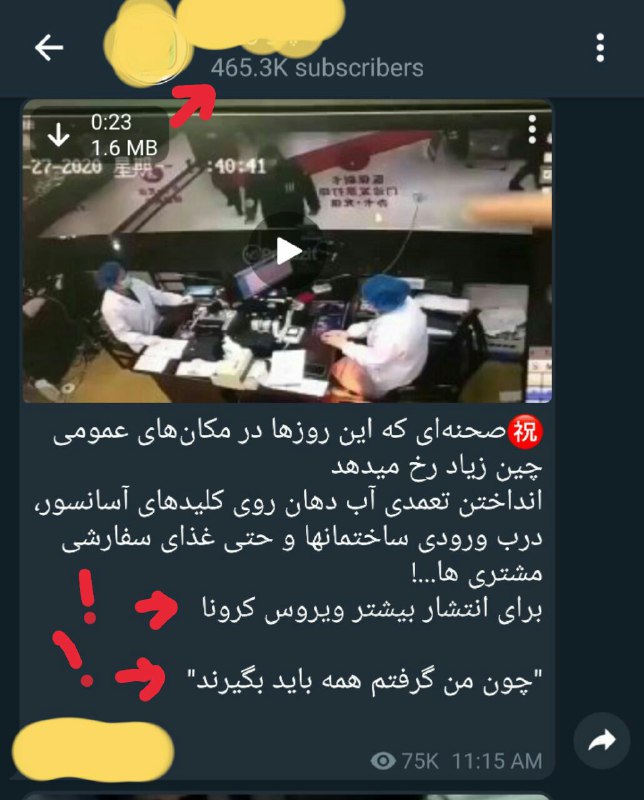The image size is (644, 800).
Task: Tap the next post below the message
Action: coord(286,796)
